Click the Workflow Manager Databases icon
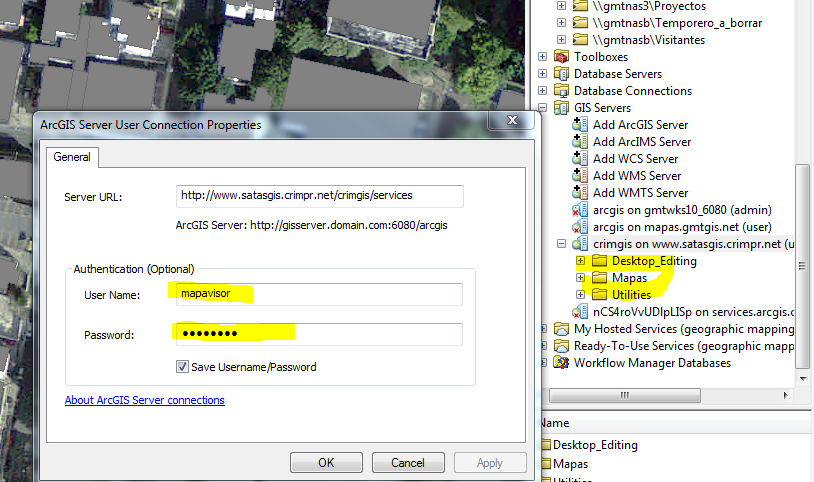 [561, 363]
